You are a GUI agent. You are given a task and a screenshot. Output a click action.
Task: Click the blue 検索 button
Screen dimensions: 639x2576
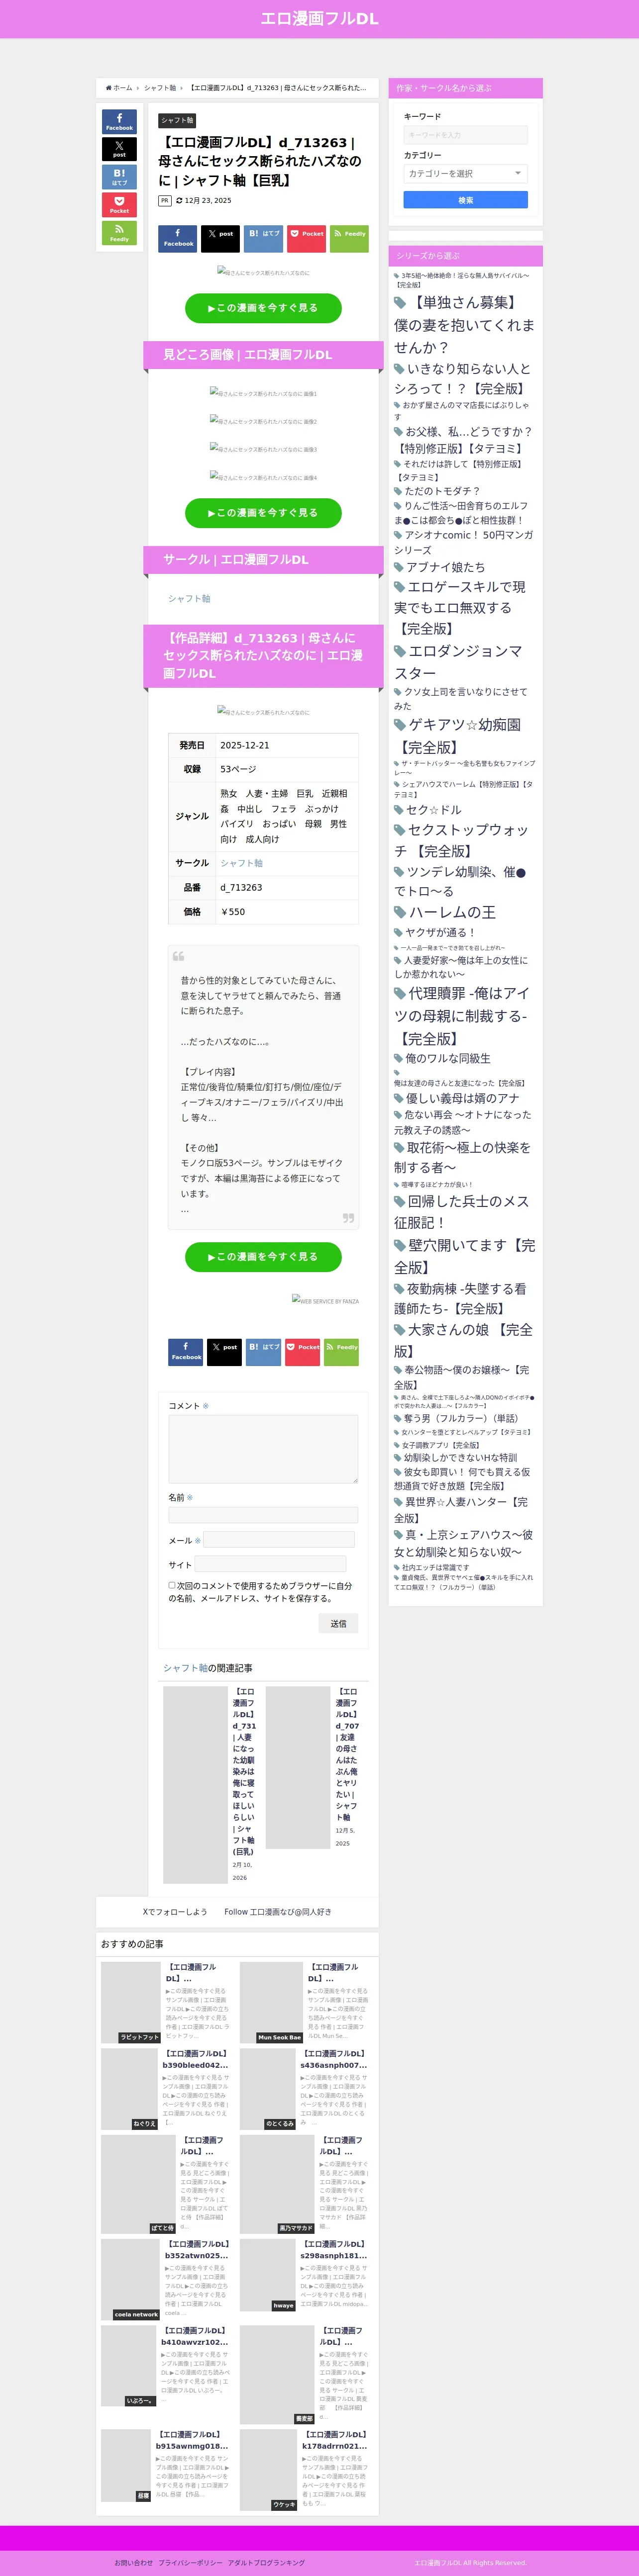465,200
